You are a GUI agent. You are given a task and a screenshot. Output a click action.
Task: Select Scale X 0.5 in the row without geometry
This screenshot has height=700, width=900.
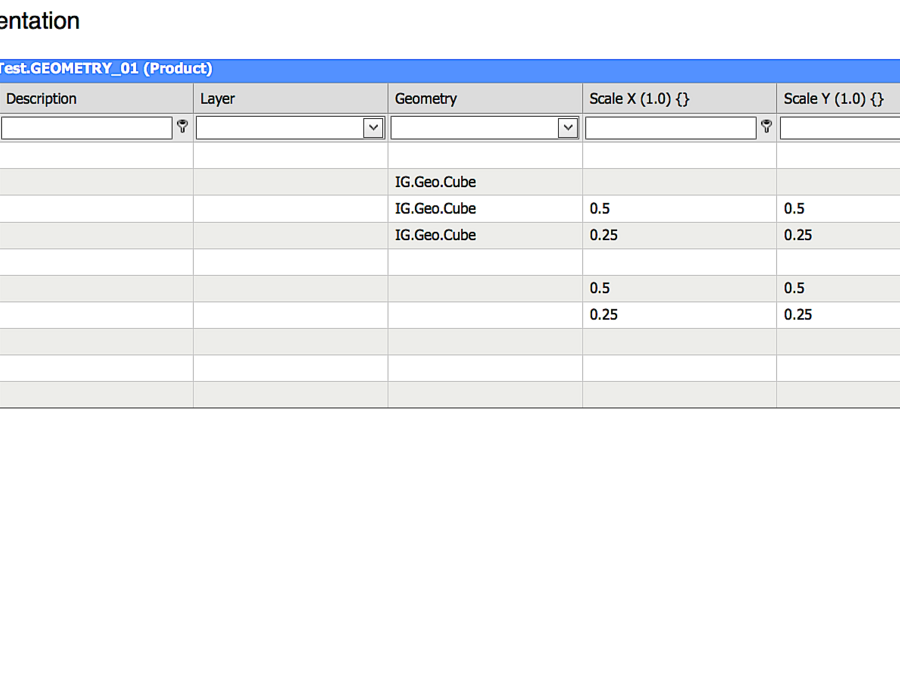pyautogui.click(x=680, y=288)
